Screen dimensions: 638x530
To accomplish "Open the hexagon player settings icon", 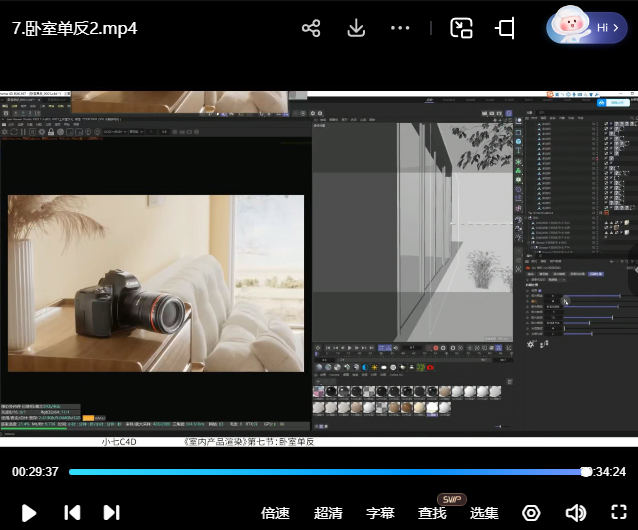I will click(x=531, y=513).
